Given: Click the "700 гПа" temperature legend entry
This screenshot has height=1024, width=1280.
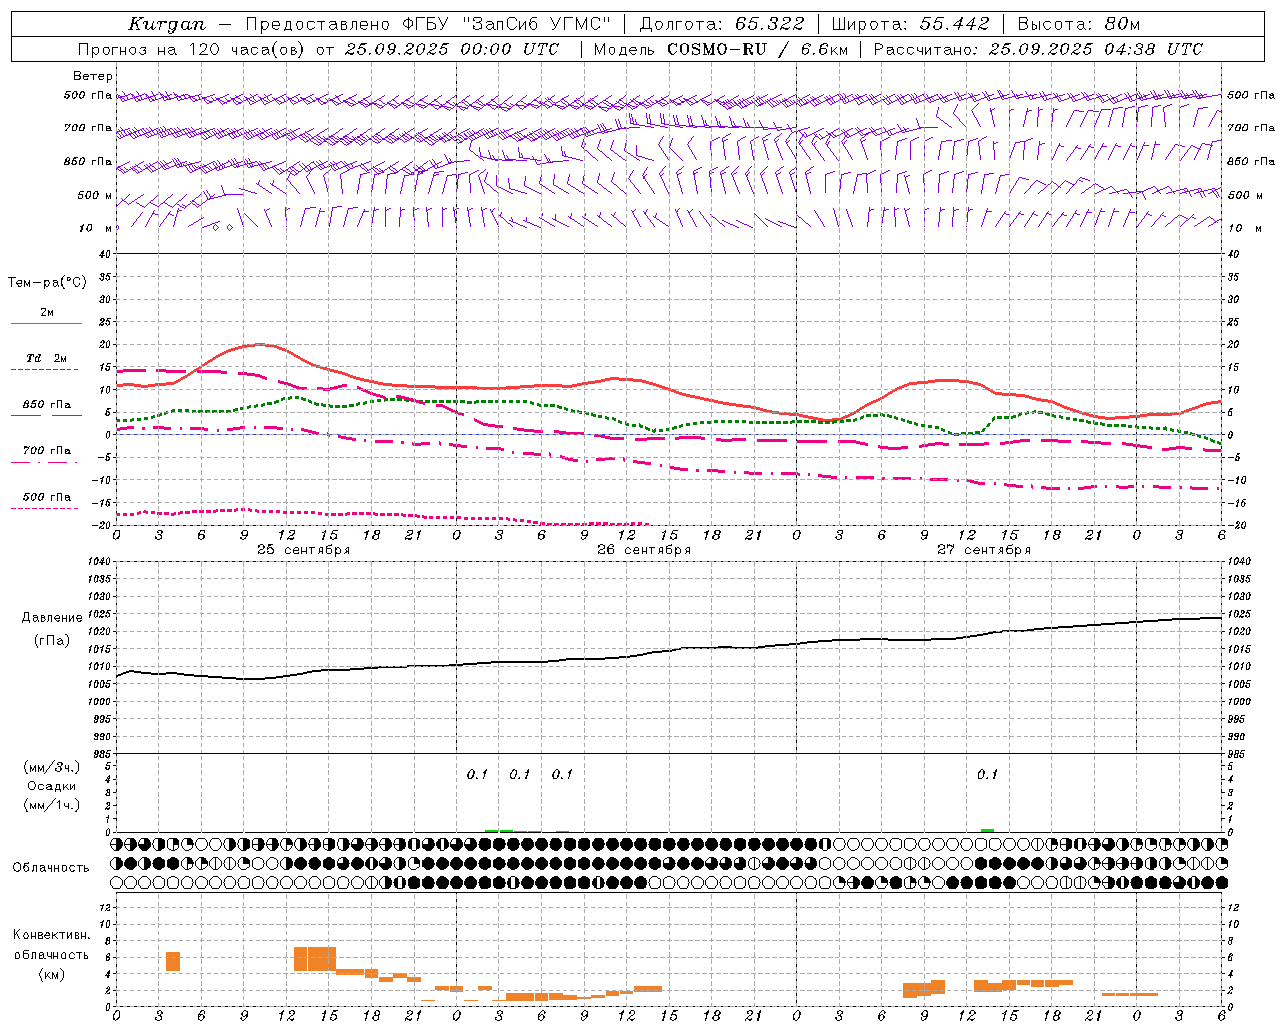Looking at the screenshot, I should (47, 450).
